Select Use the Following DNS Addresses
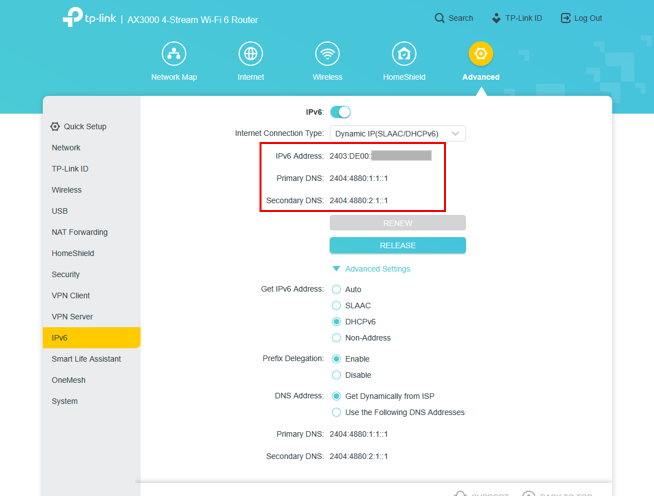The width and height of the screenshot is (654, 496). click(337, 412)
